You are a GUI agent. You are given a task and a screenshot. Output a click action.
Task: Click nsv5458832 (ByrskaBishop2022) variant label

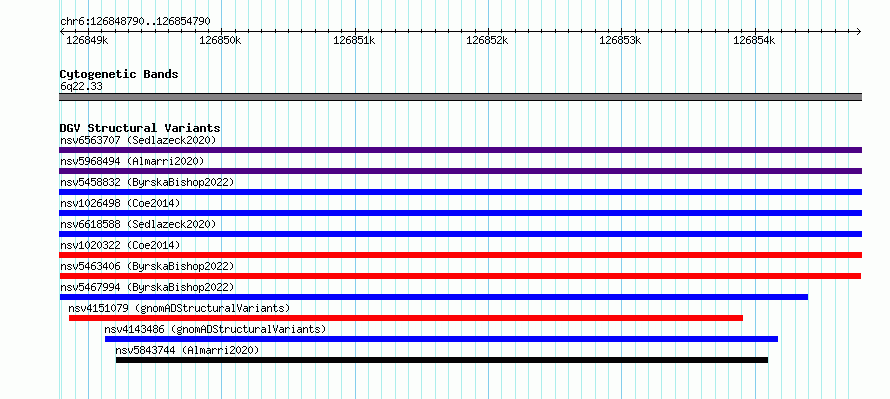pos(147,182)
